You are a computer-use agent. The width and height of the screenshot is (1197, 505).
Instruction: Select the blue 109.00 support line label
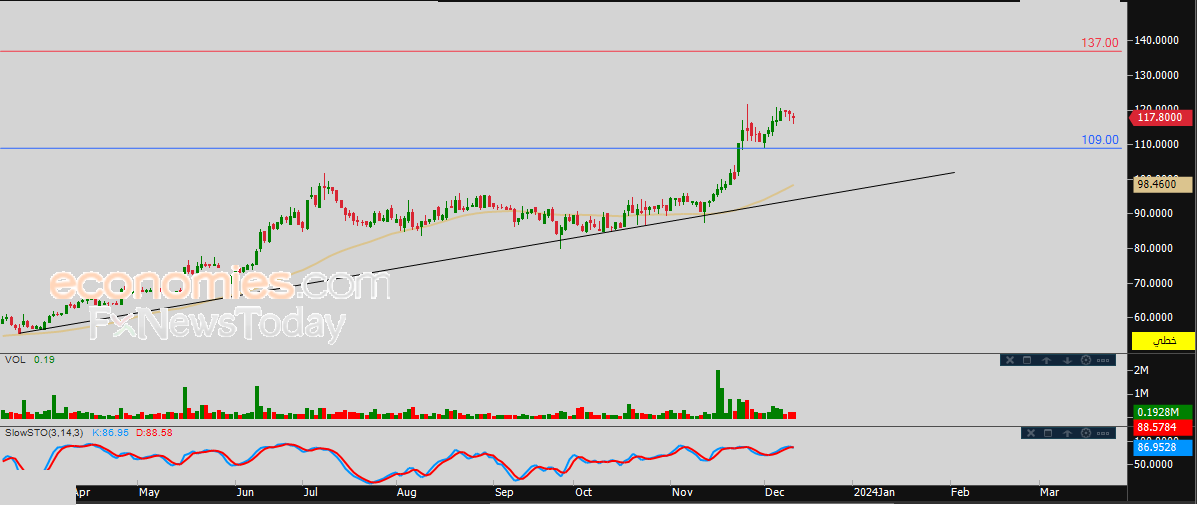click(x=1100, y=140)
